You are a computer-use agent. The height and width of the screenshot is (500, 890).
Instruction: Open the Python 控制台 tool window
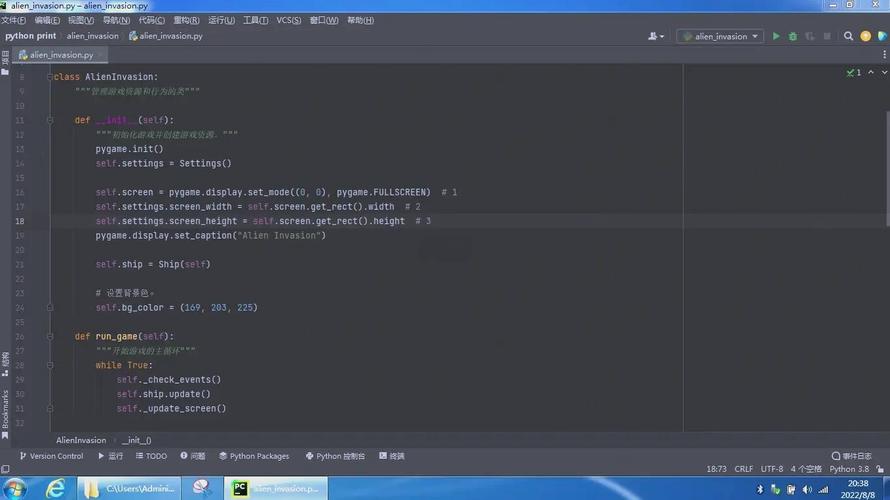tap(335, 456)
